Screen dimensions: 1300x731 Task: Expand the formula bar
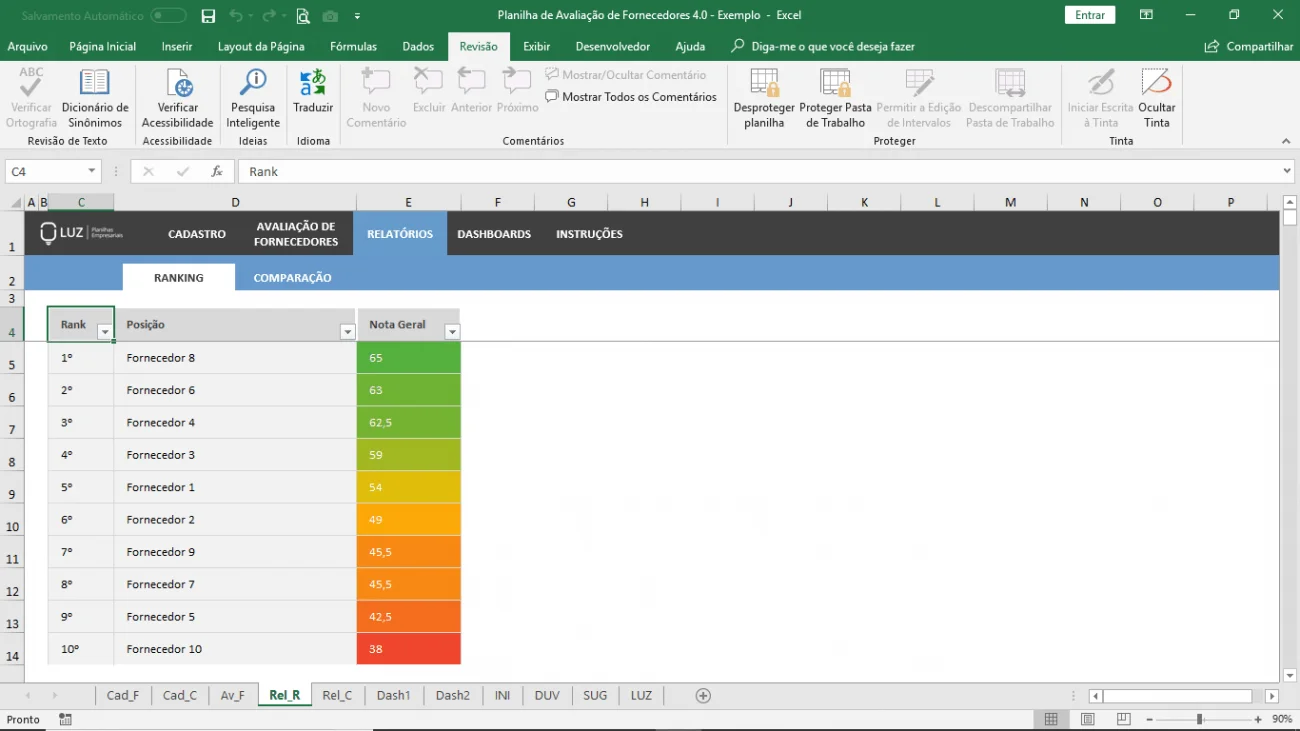1287,172
